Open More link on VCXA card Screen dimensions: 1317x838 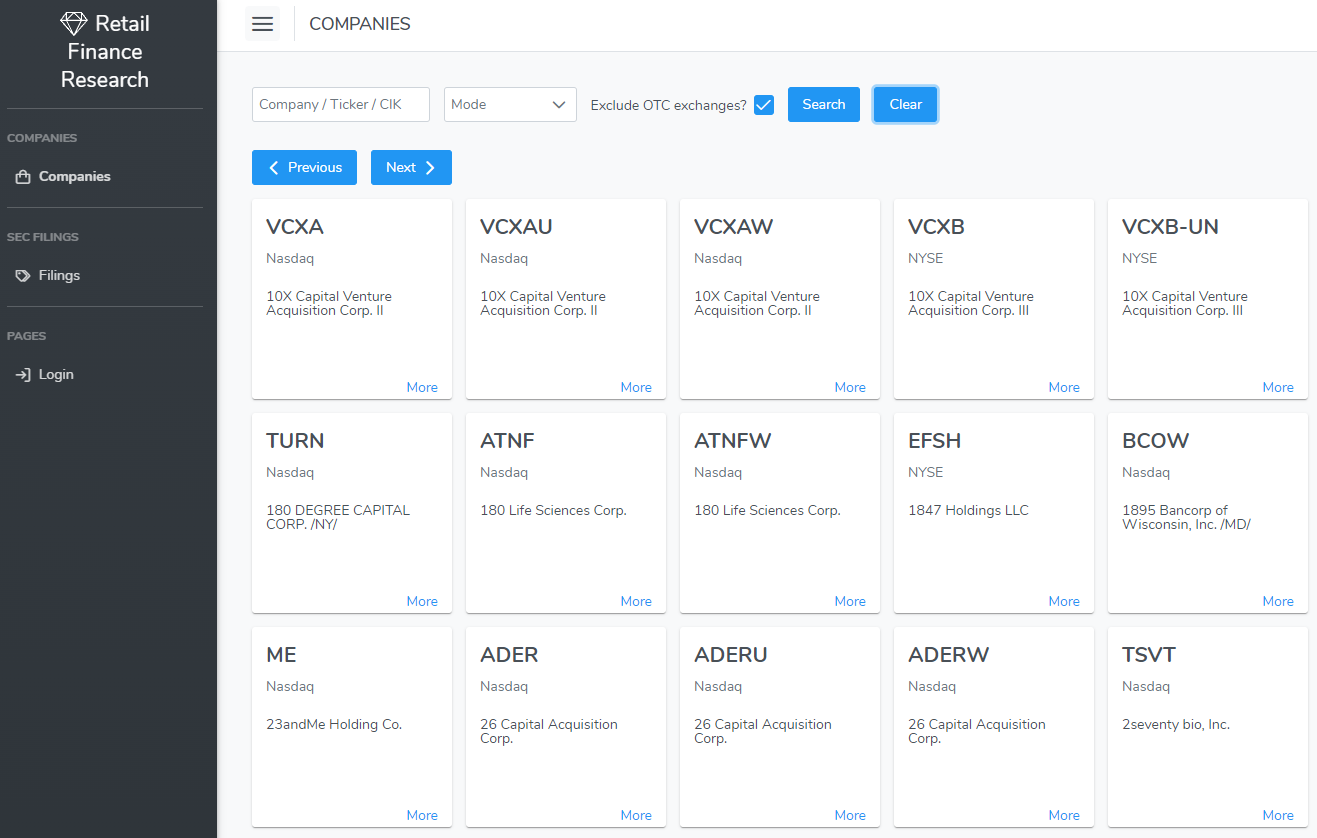tap(422, 388)
